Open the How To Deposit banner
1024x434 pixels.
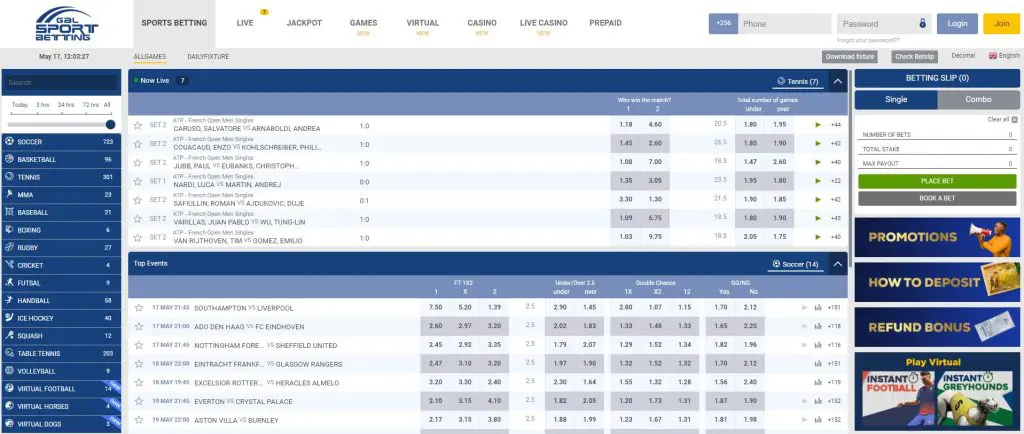[937, 282]
